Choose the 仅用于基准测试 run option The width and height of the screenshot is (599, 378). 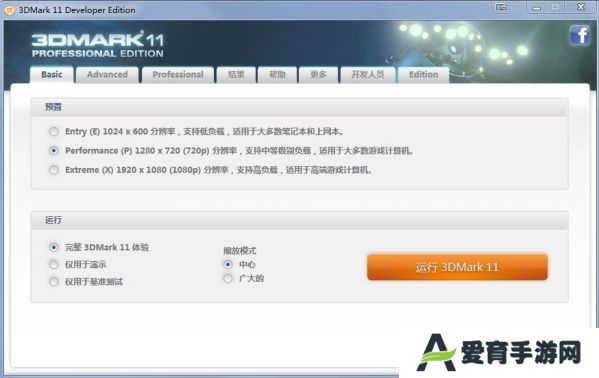[53, 282]
